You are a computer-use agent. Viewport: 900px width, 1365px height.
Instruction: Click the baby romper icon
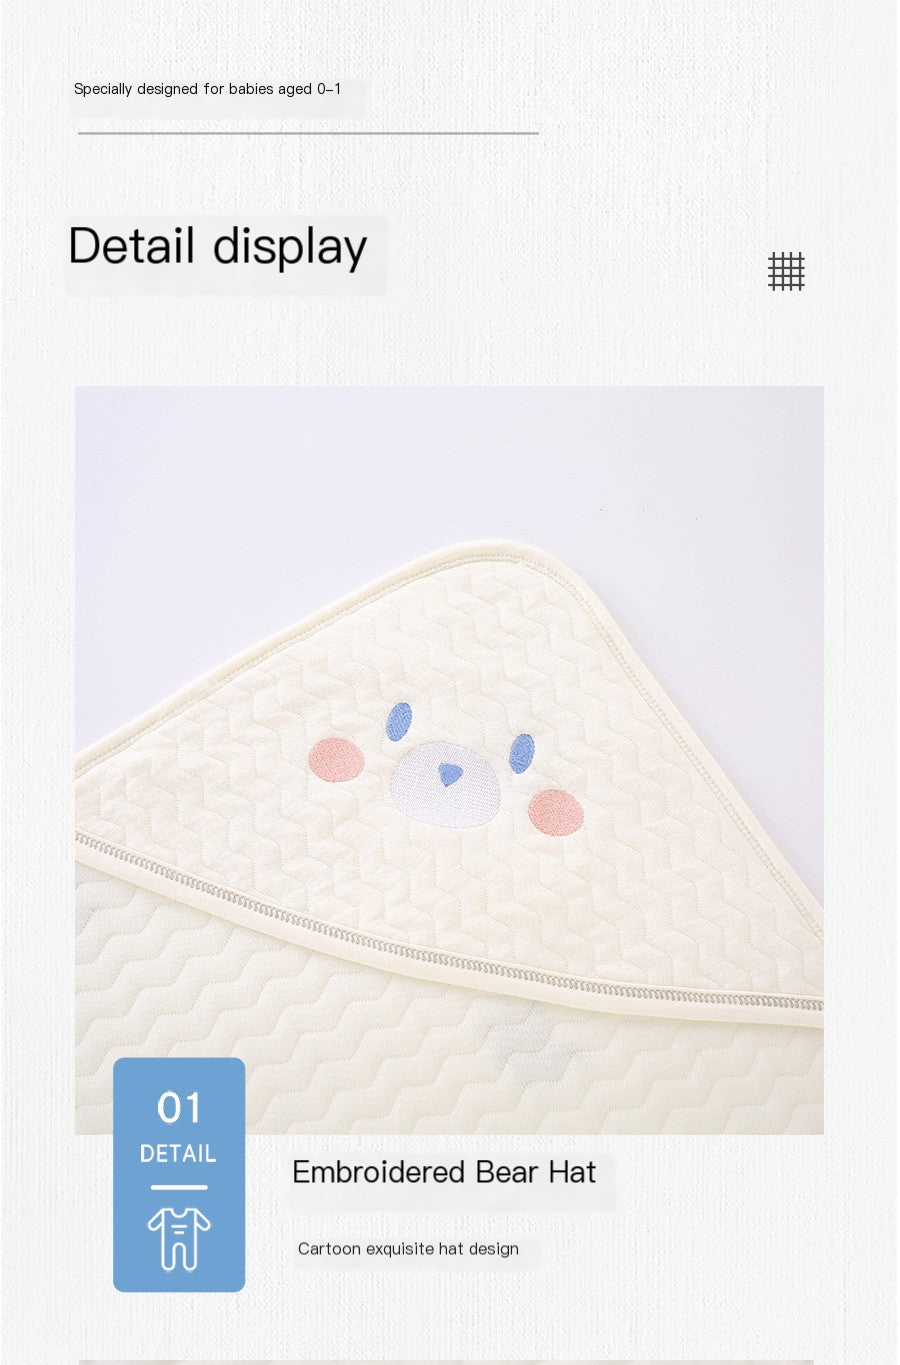(179, 1238)
